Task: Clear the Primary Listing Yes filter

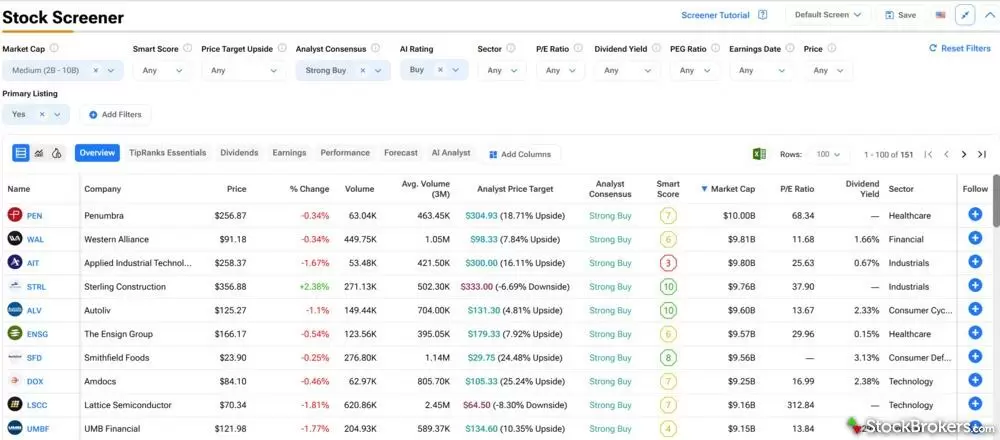Action: click(x=42, y=114)
